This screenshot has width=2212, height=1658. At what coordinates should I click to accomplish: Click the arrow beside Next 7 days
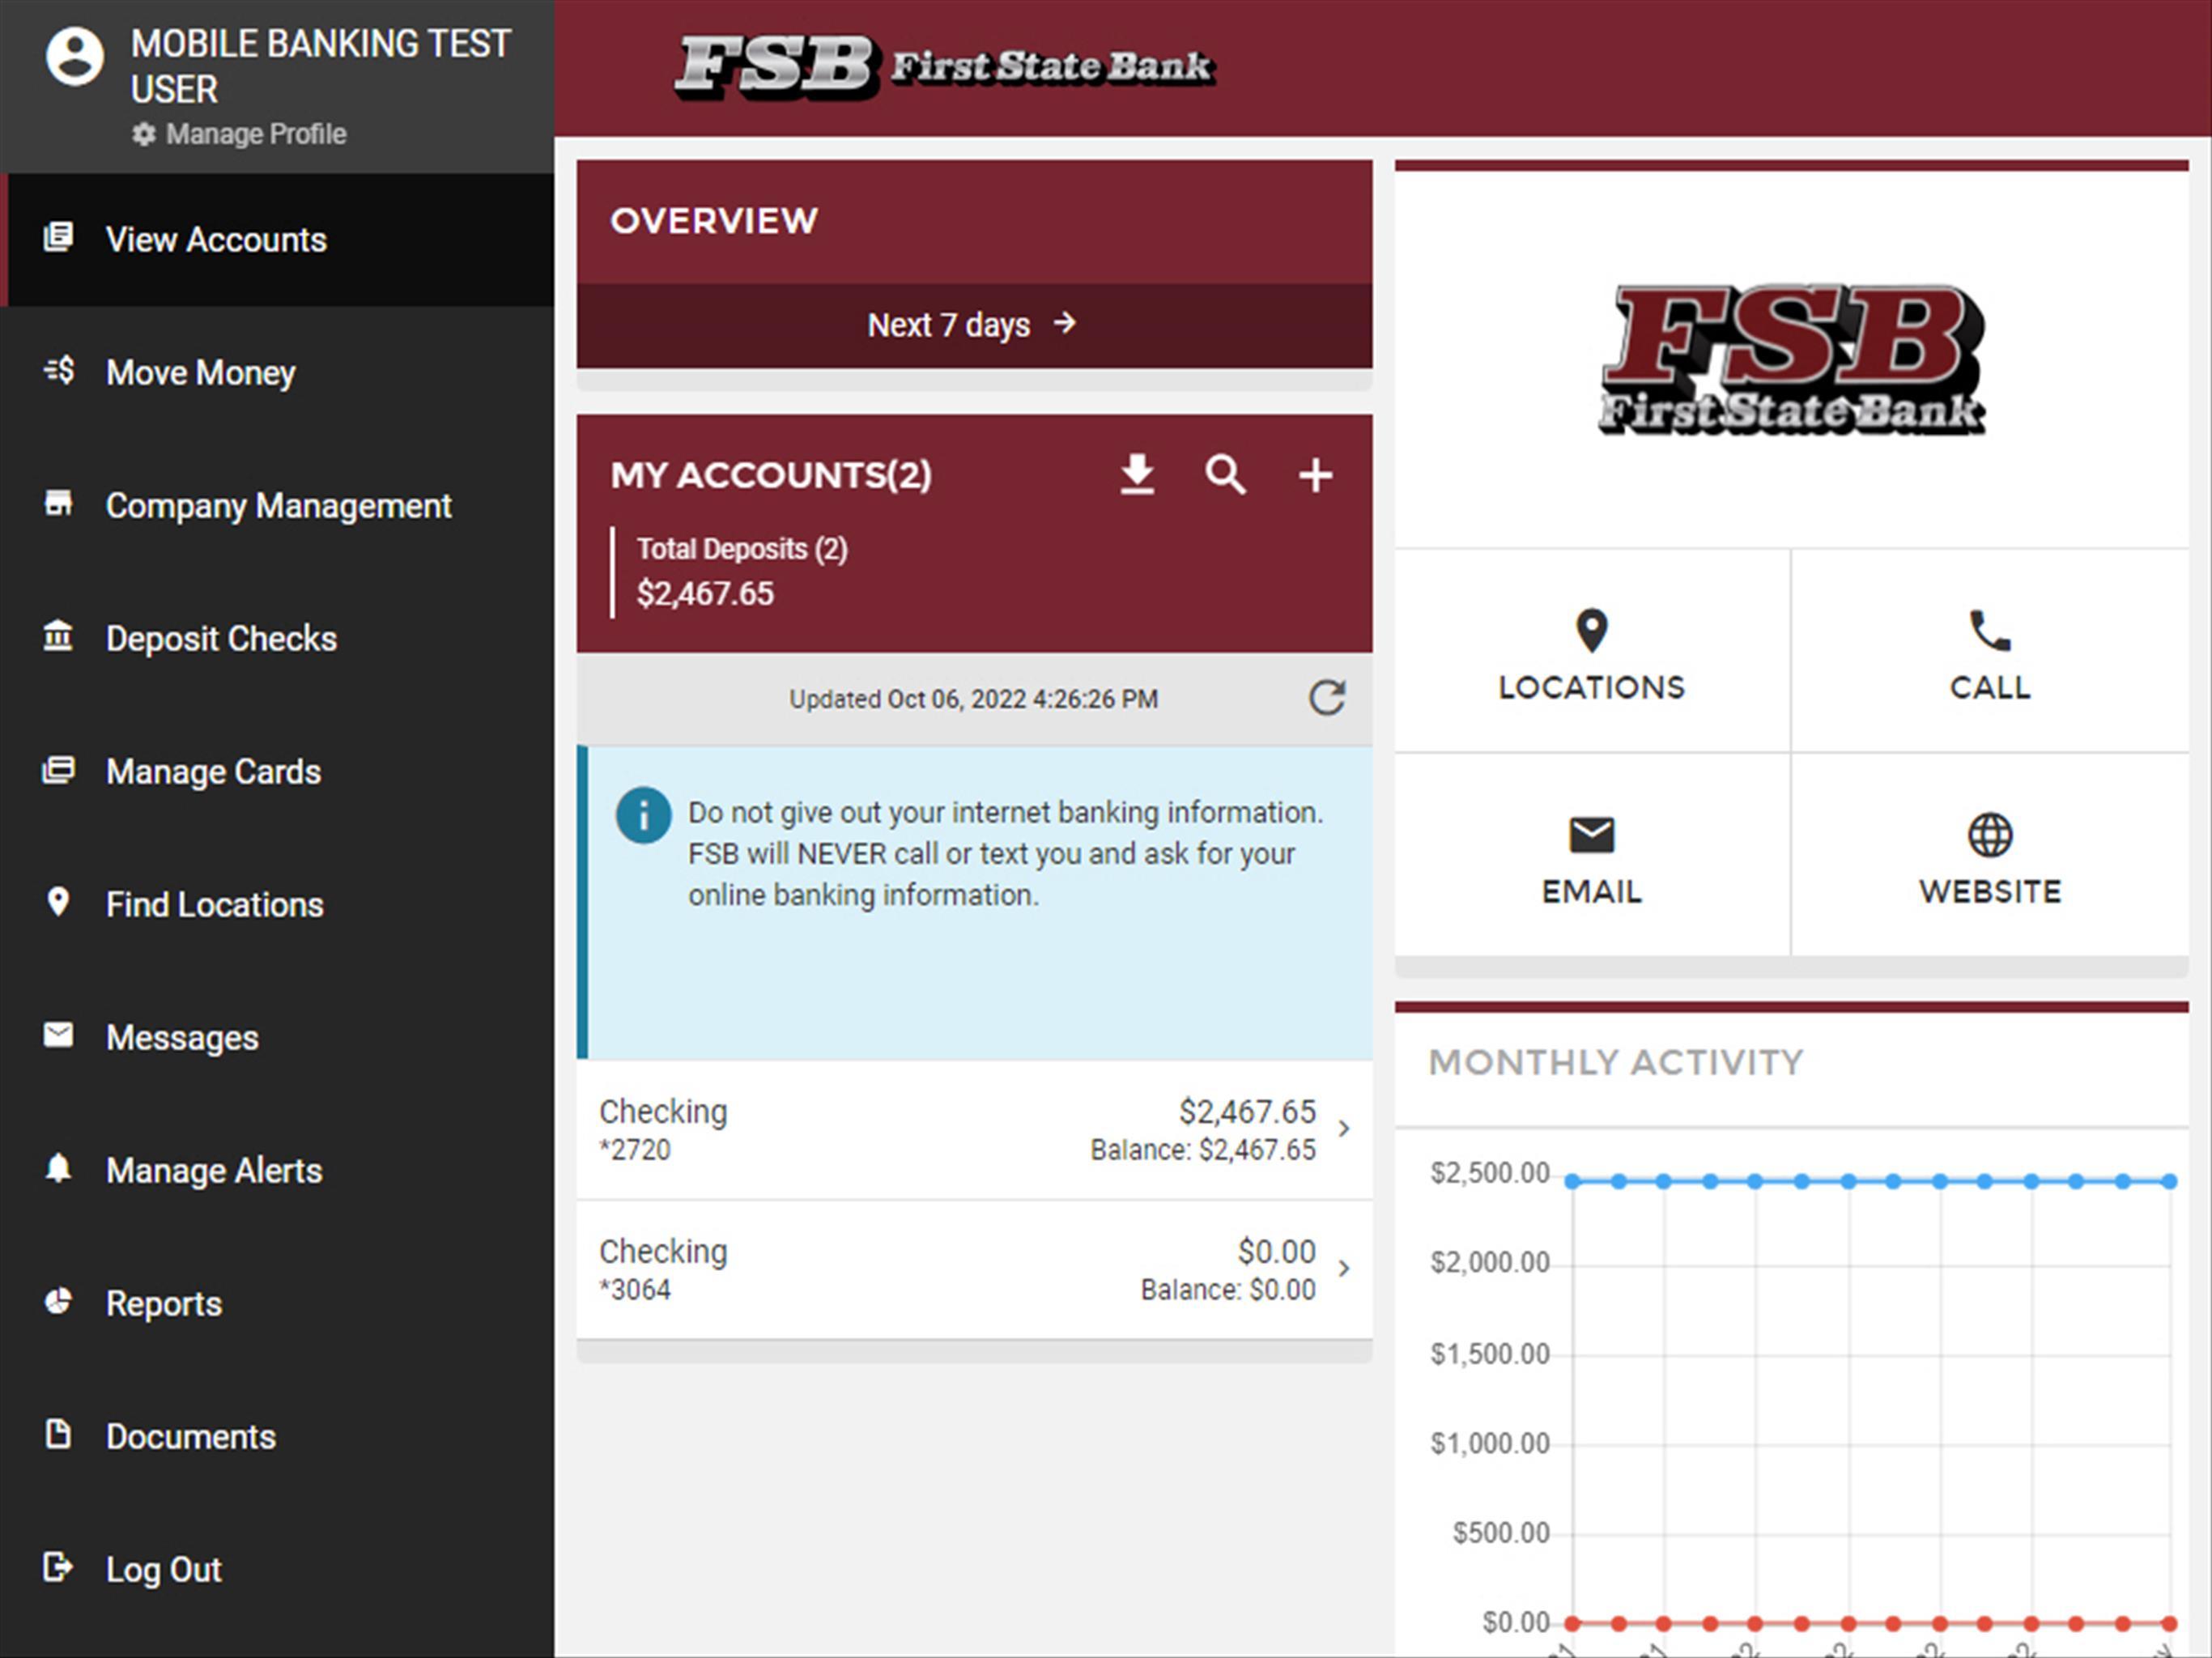(x=1065, y=323)
